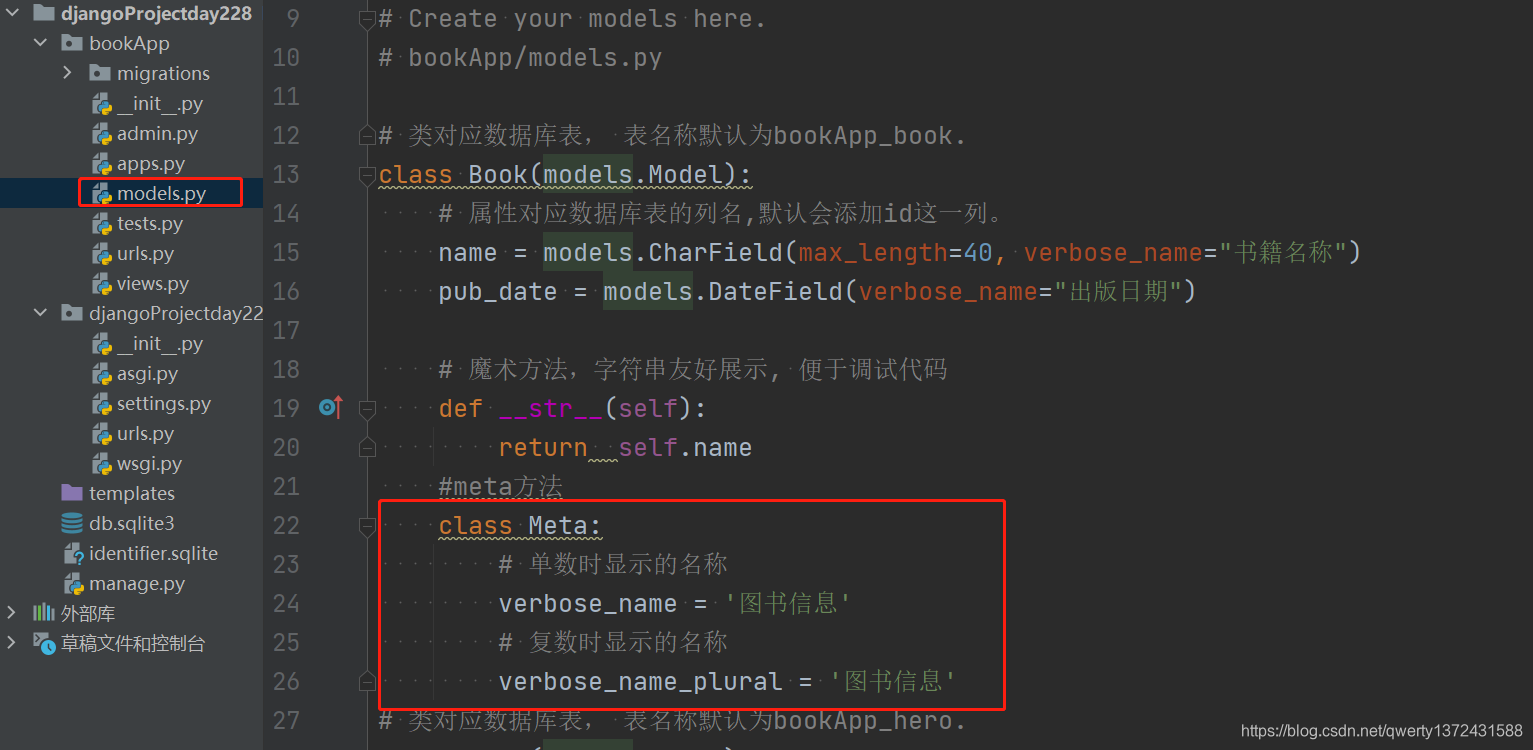Click the Python icon of wsgi.py
1533x750 pixels.
coord(102,463)
